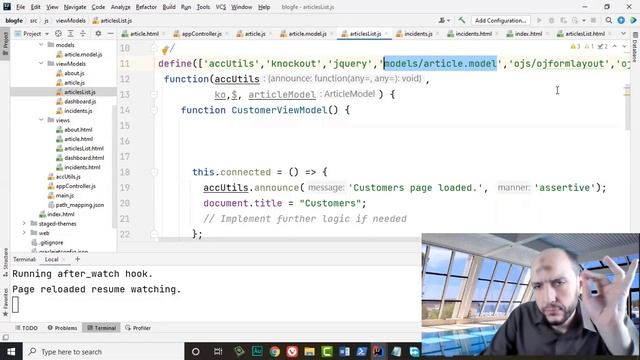The width and height of the screenshot is (640, 360).
Task: Click the run with coverage icon
Action: pos(564,20)
